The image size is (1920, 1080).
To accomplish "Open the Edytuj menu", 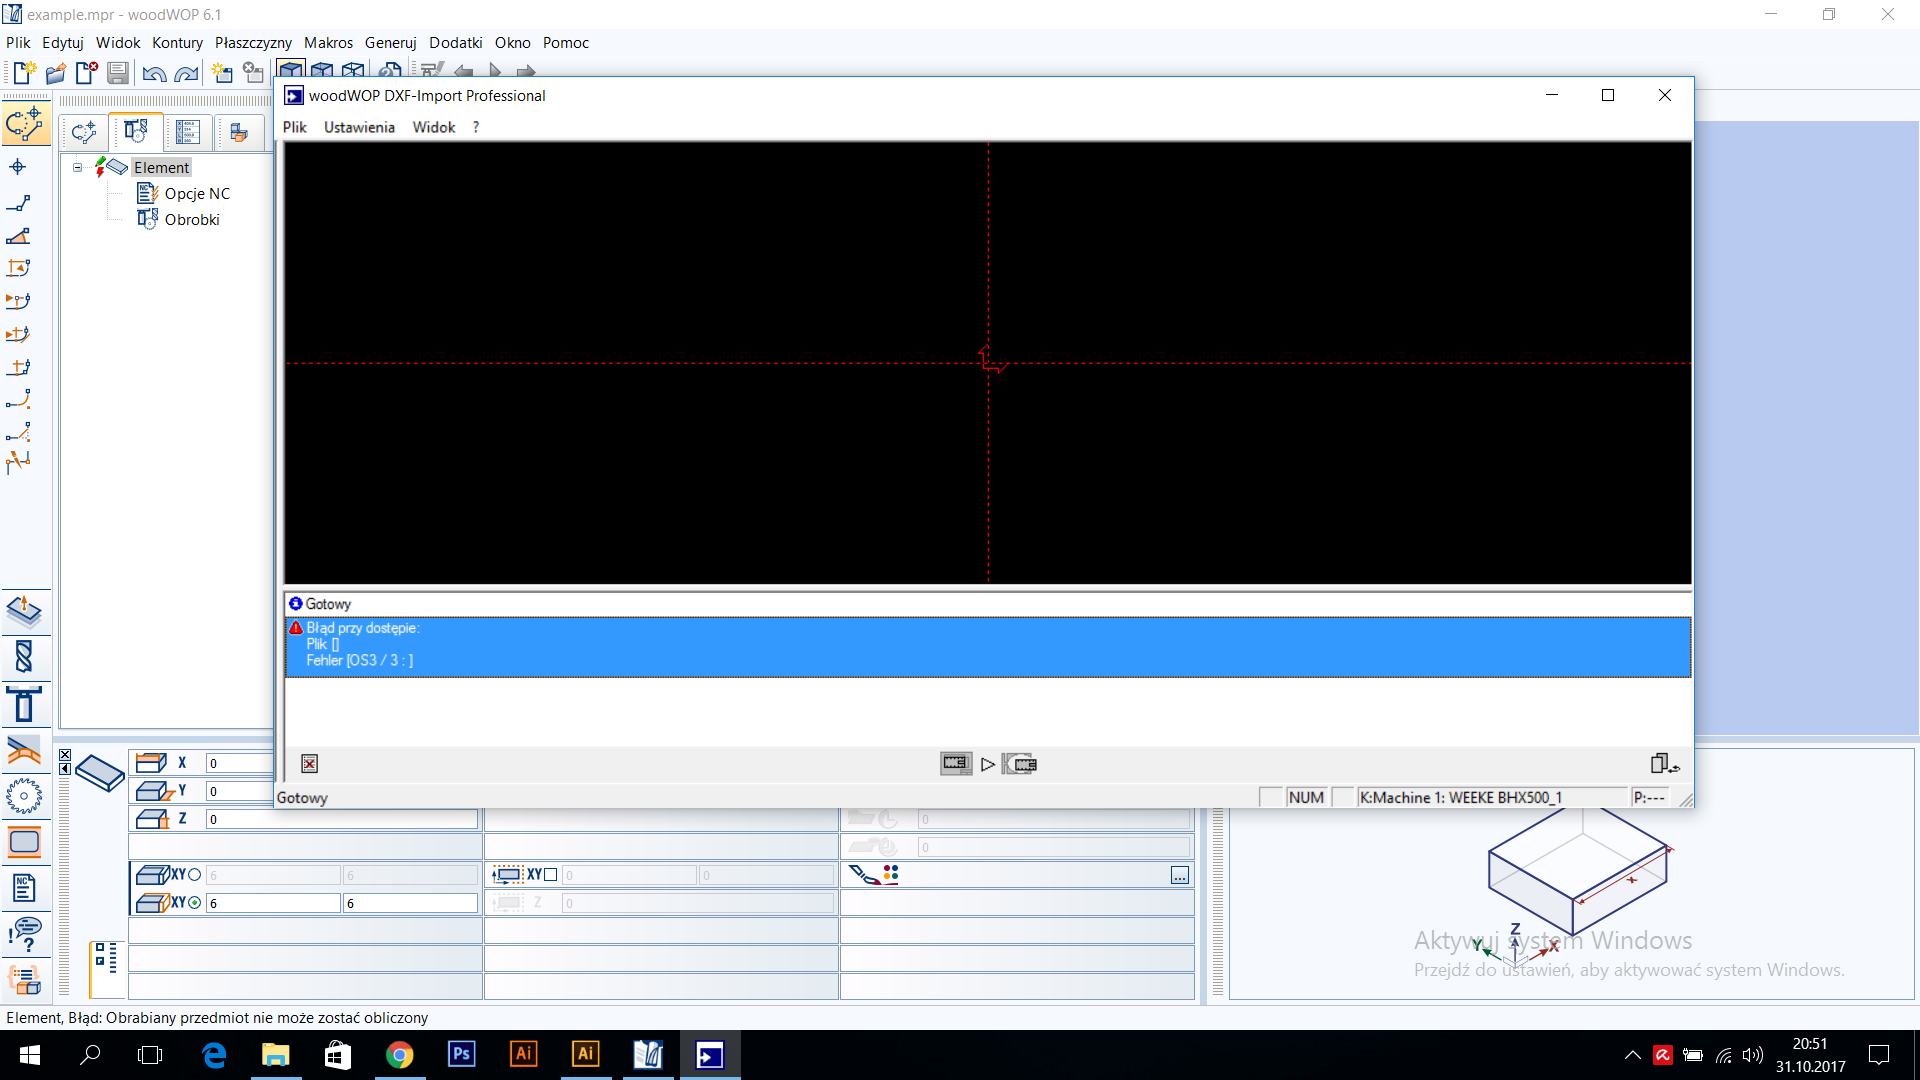I will (62, 42).
